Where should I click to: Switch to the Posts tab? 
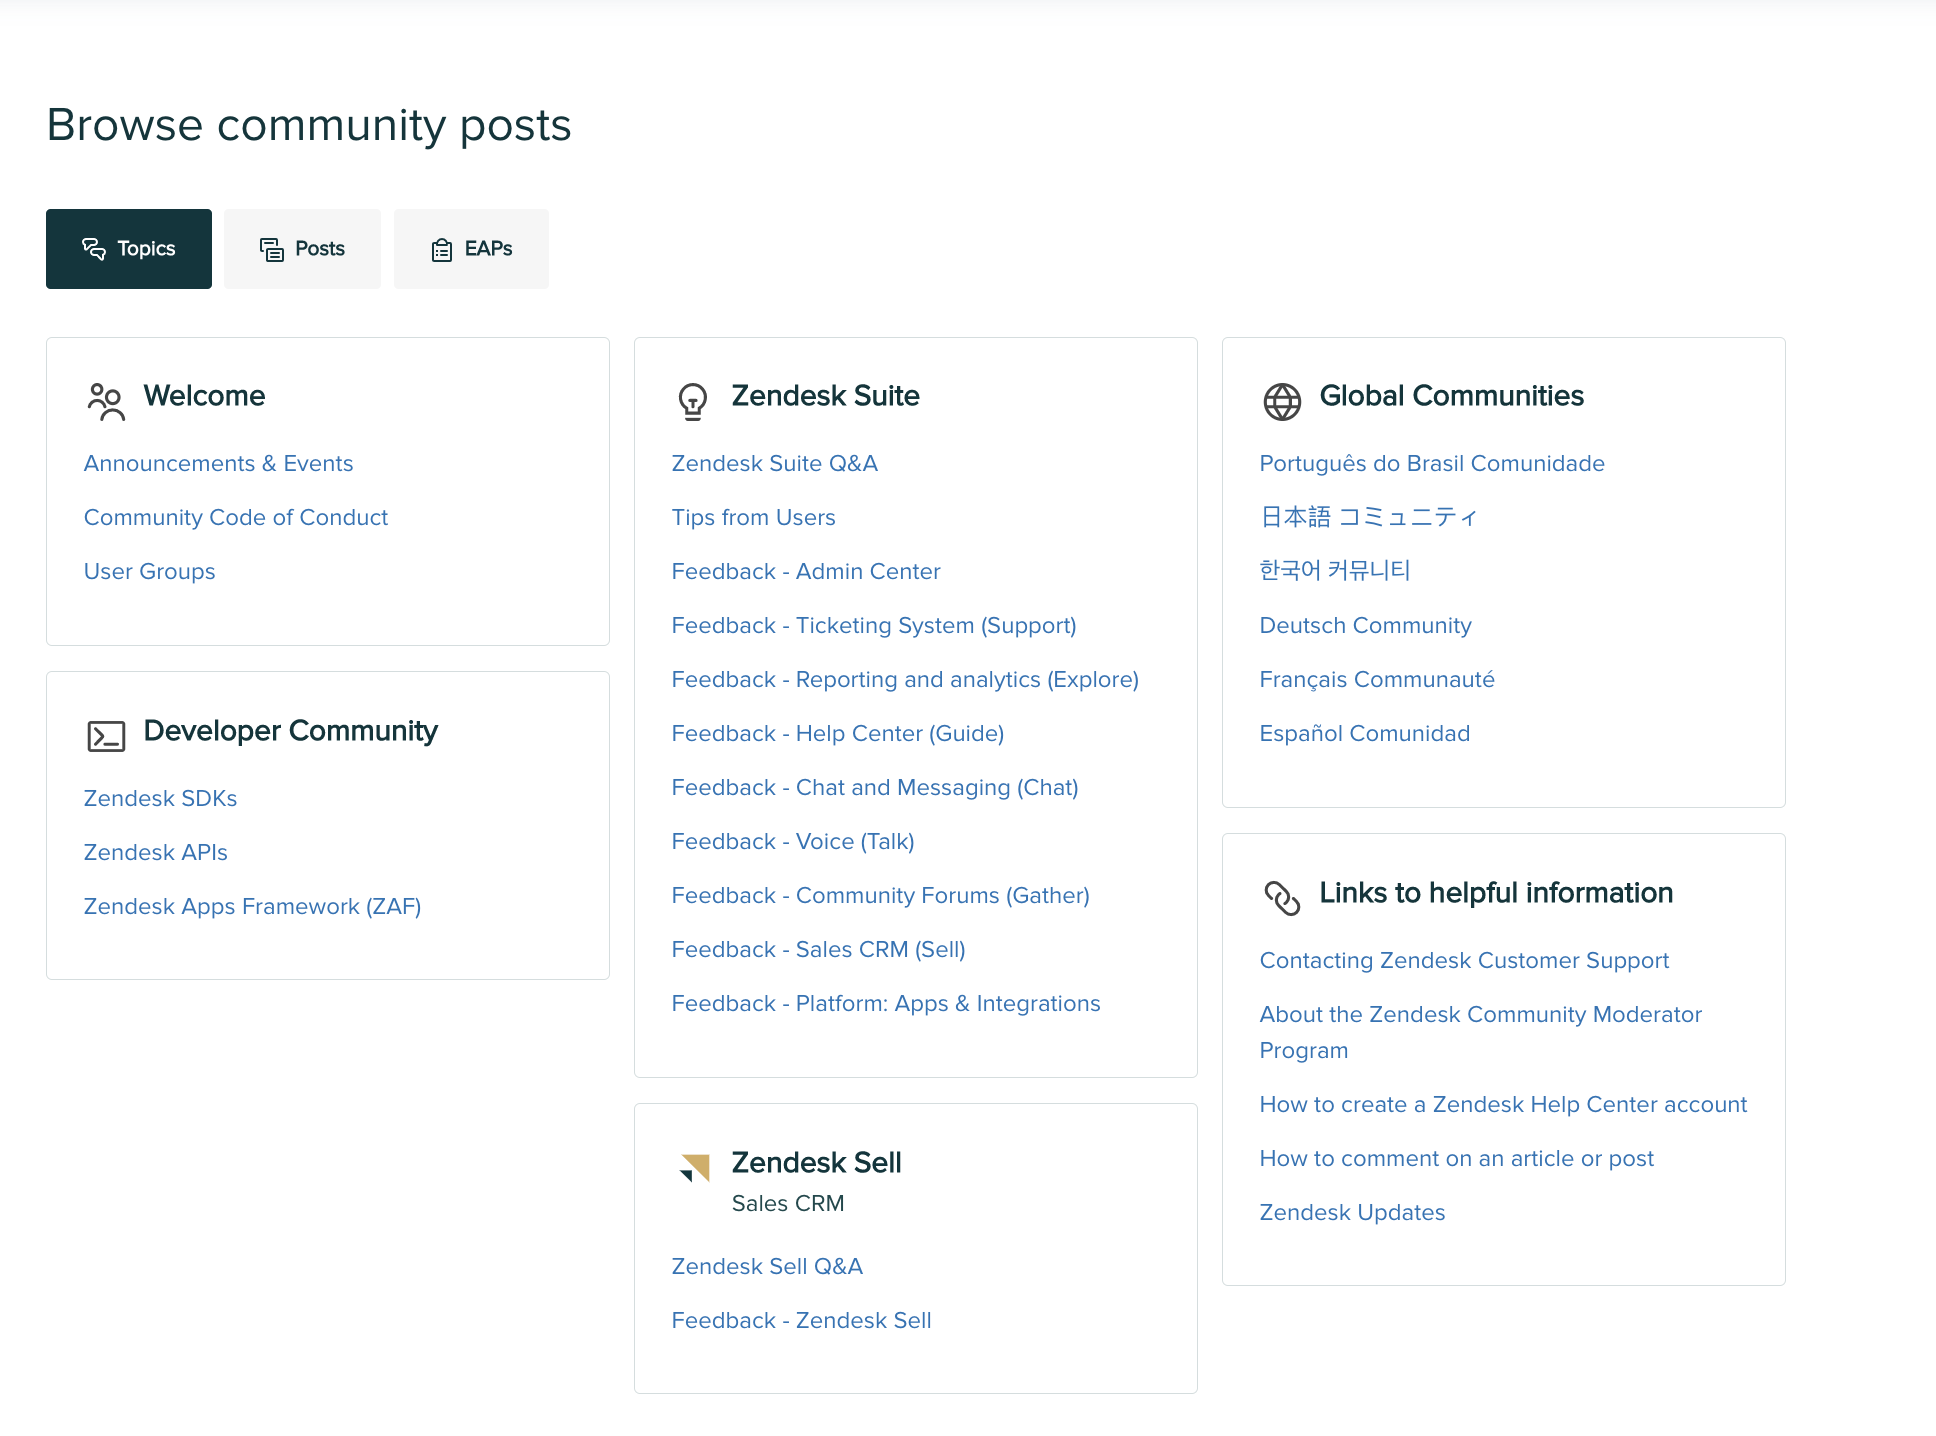pyautogui.click(x=302, y=249)
